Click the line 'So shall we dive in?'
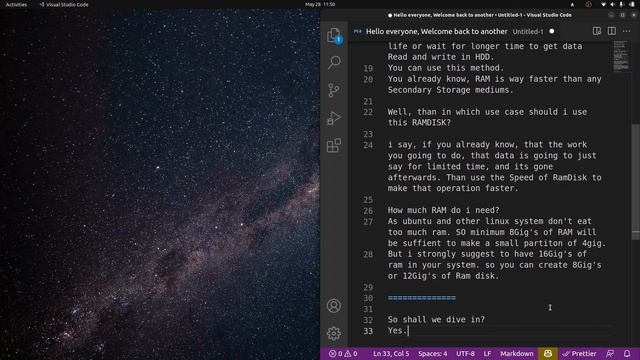This screenshot has height=360, width=640. (436, 320)
